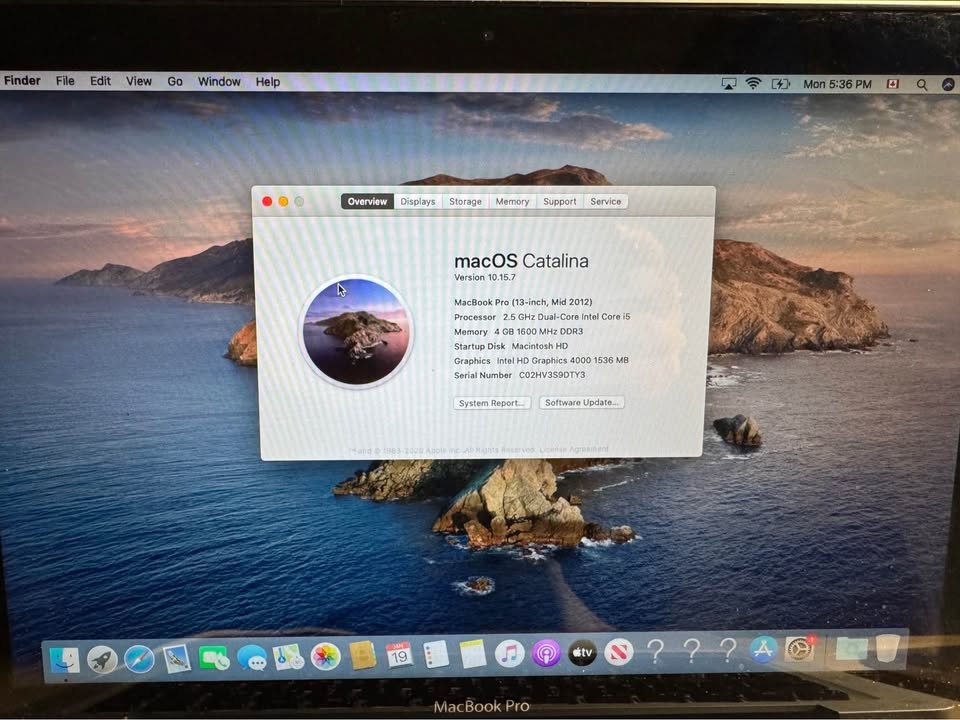Open the brown Contacts book icon
The height and width of the screenshot is (720, 960).
tap(362, 656)
